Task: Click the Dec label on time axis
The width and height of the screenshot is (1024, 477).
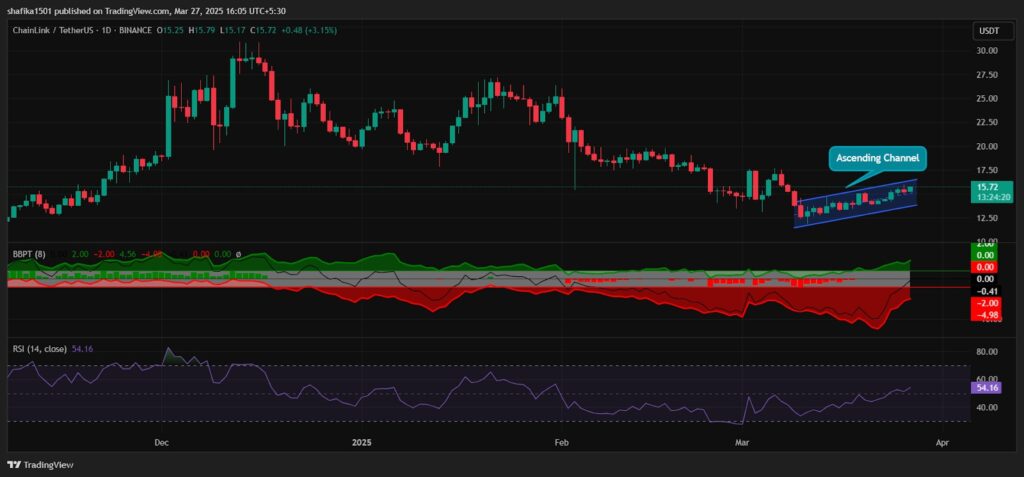Action: [161, 439]
